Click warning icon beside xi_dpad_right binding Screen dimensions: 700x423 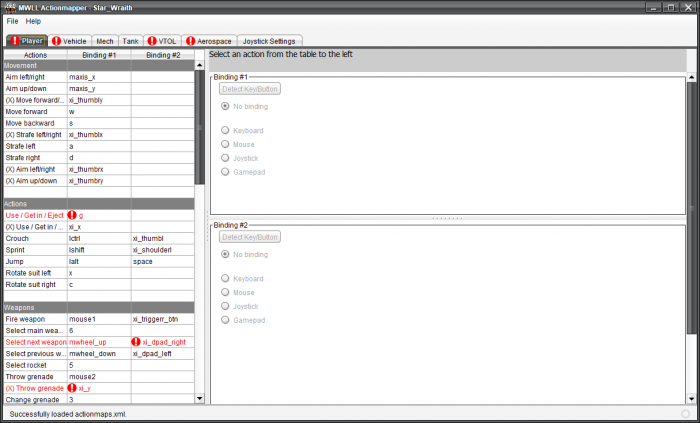pos(136,342)
